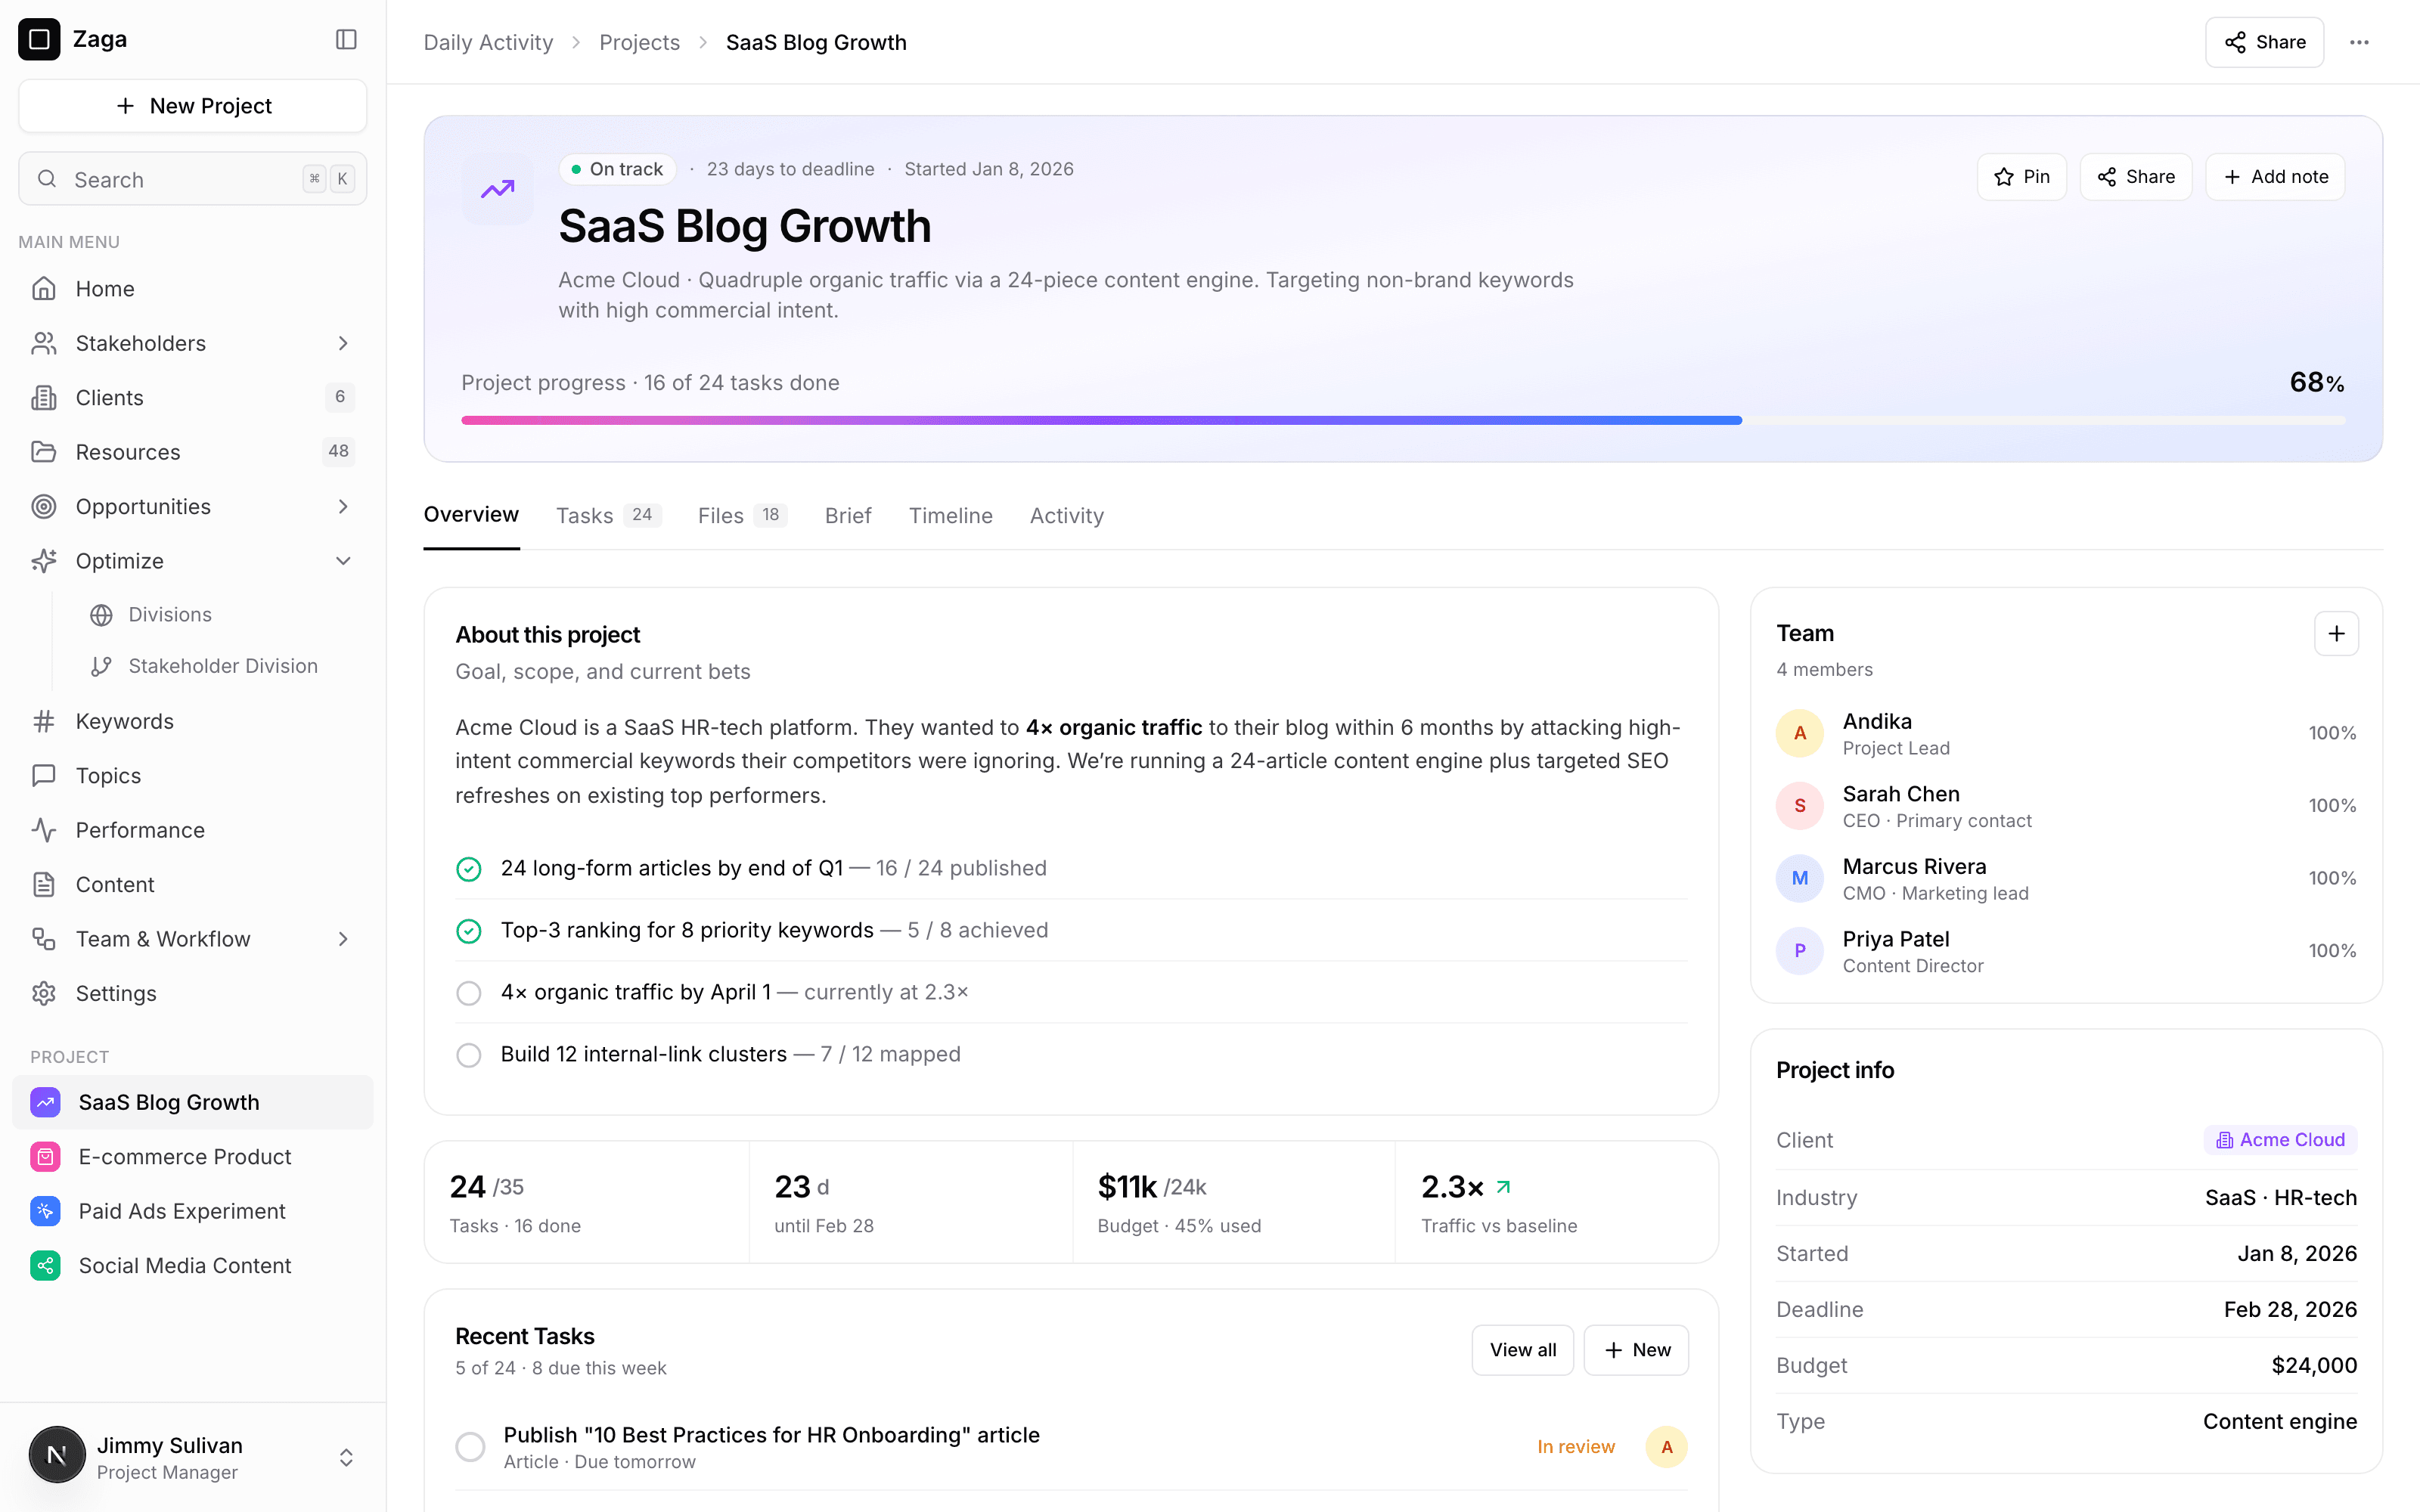This screenshot has height=1512, width=2420.
Task: Pin this project with Pin button
Action: pos(2021,177)
